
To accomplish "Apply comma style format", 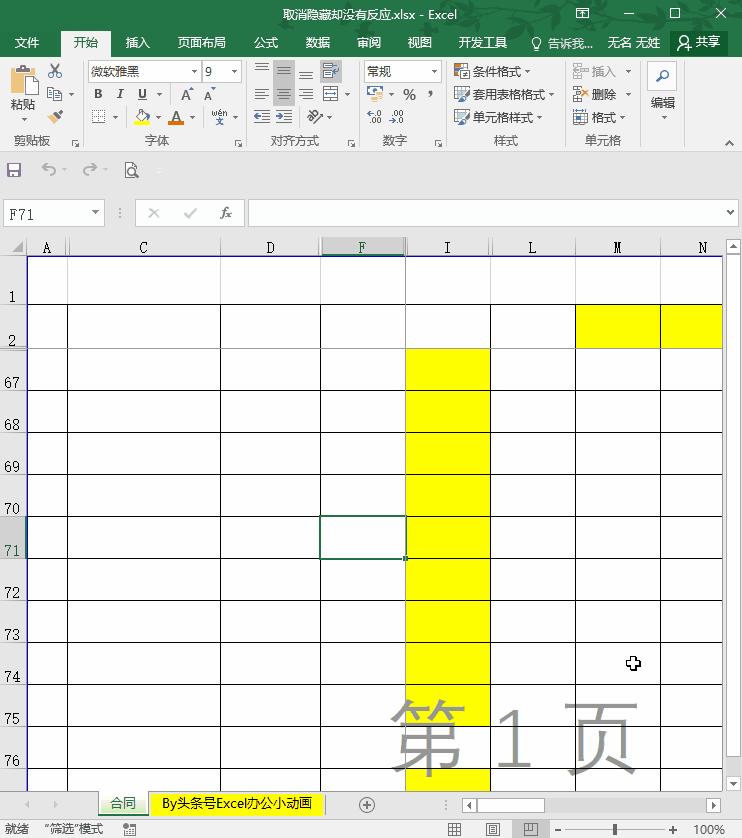I will pyautogui.click(x=430, y=95).
